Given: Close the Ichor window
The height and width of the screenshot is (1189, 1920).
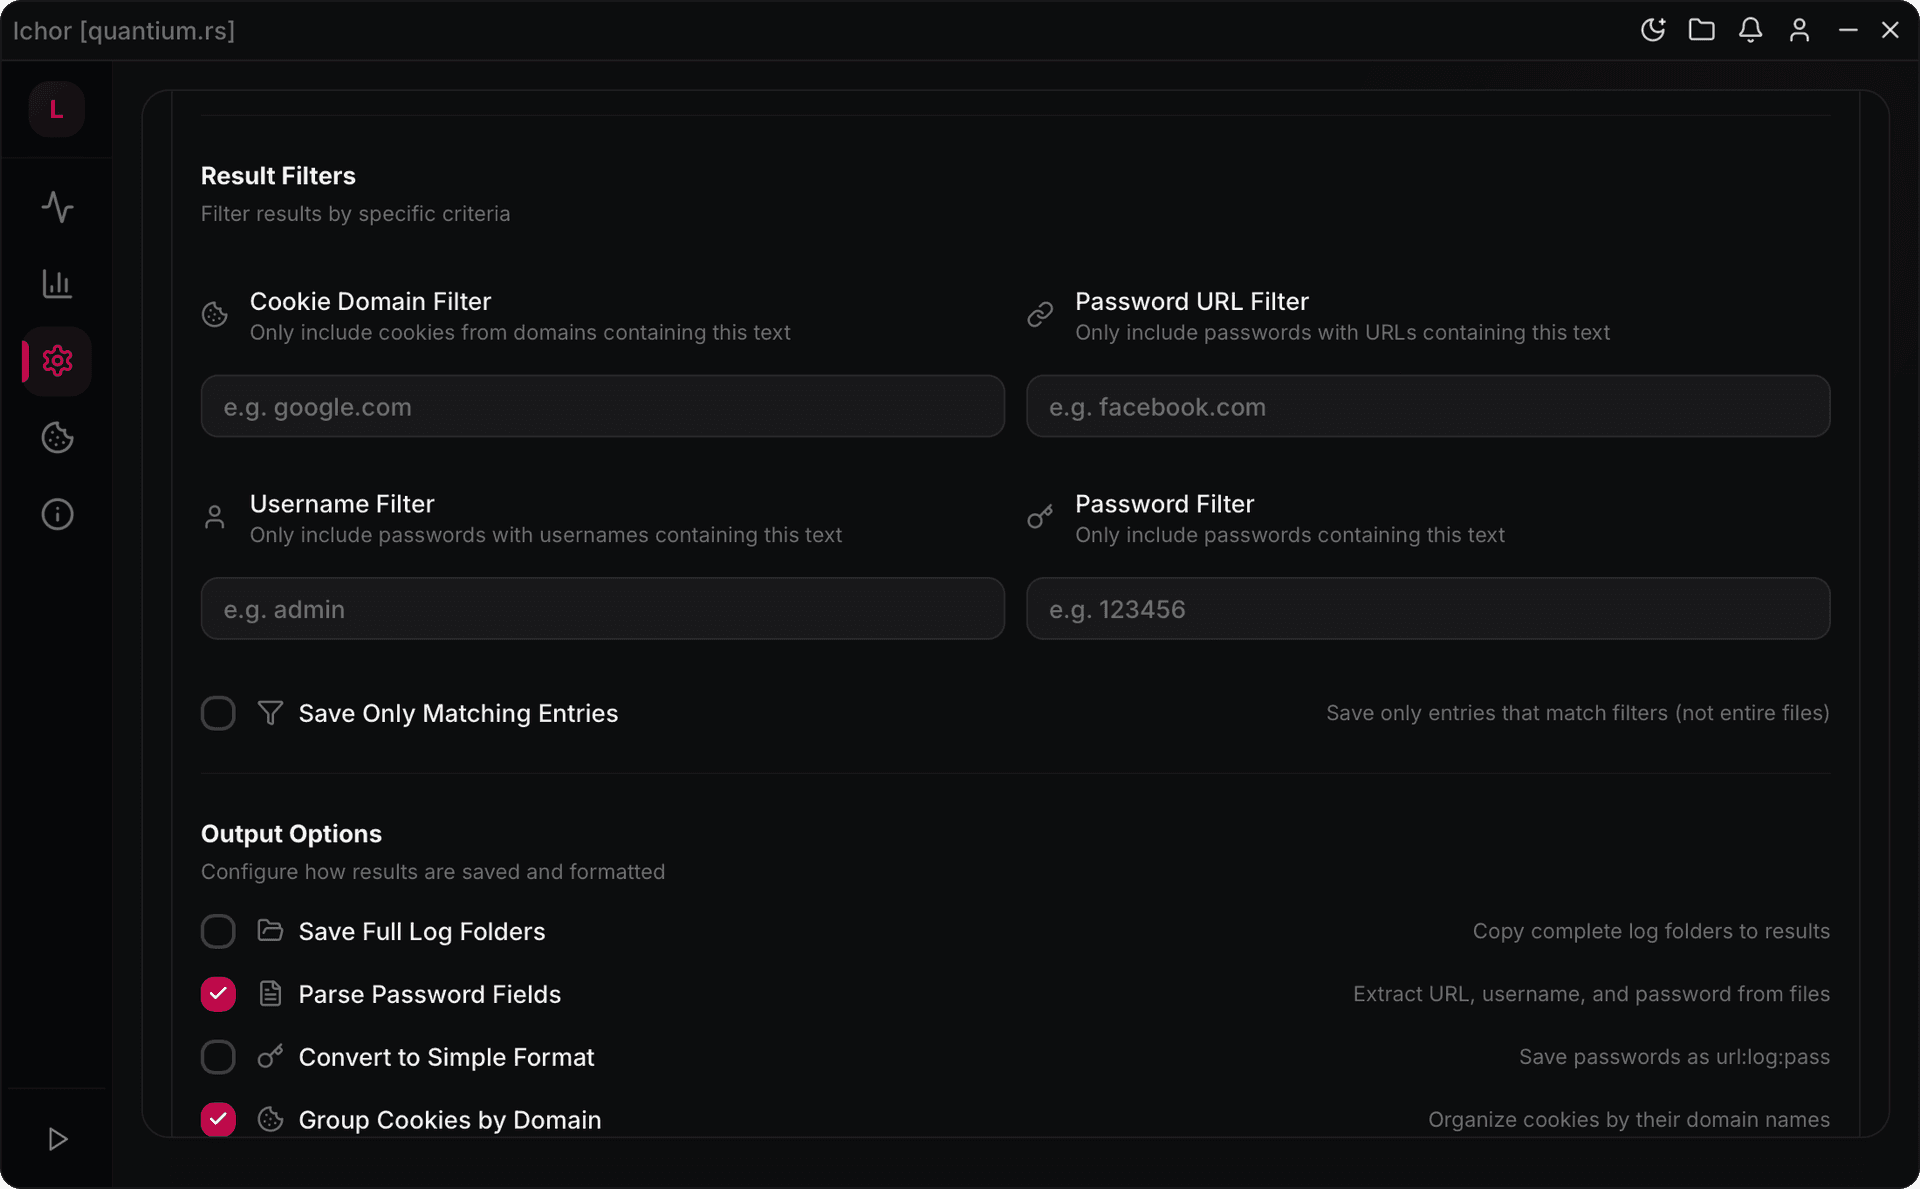Looking at the screenshot, I should click(1890, 30).
